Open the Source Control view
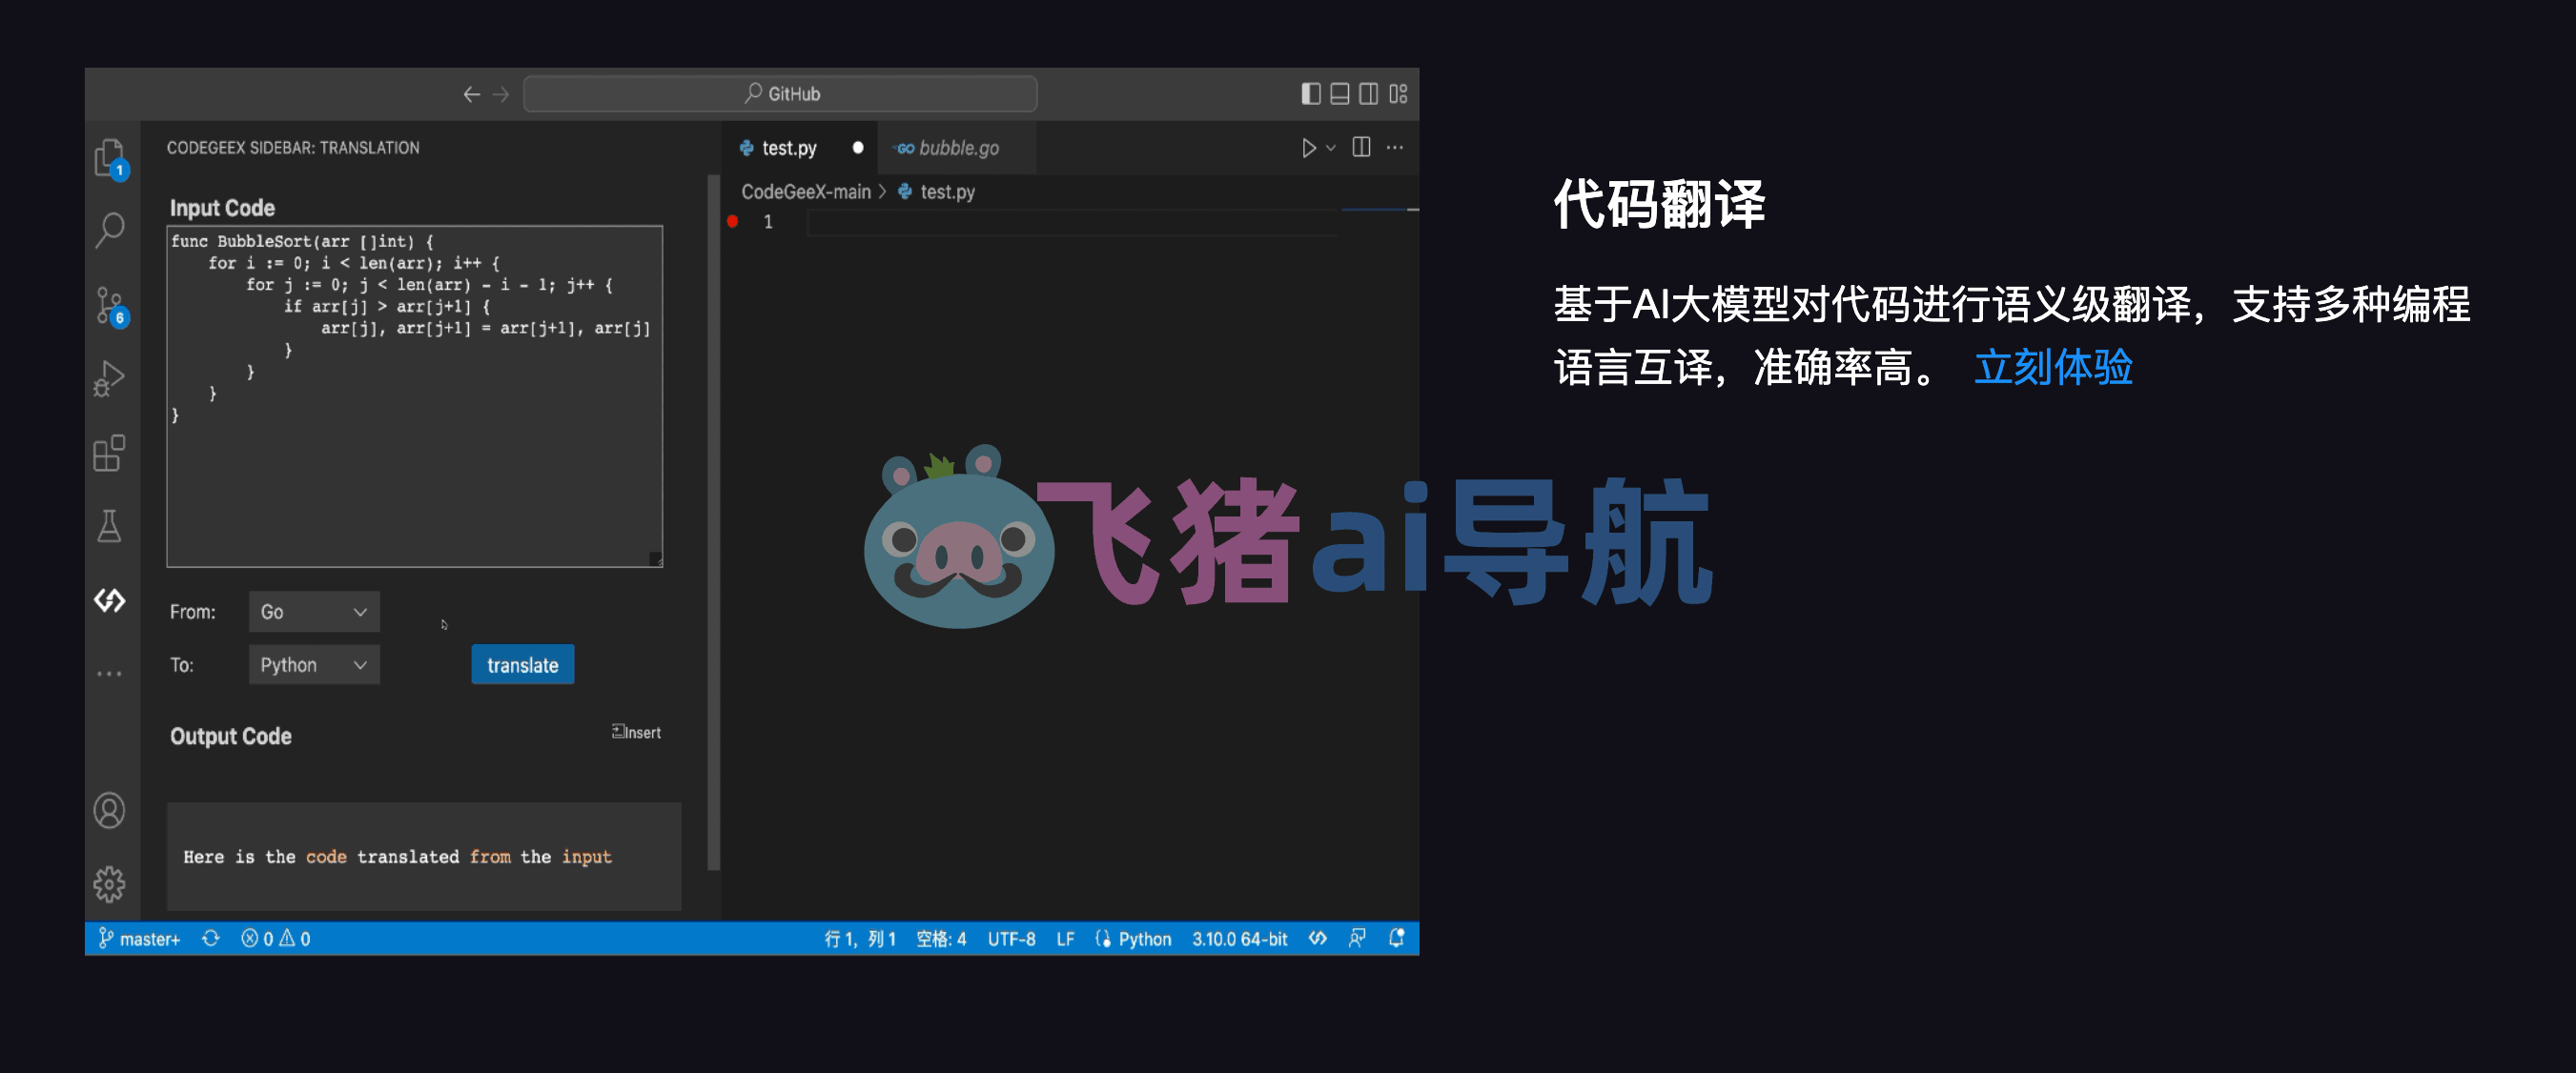Screen dimensions: 2576x1073 [x=110, y=306]
